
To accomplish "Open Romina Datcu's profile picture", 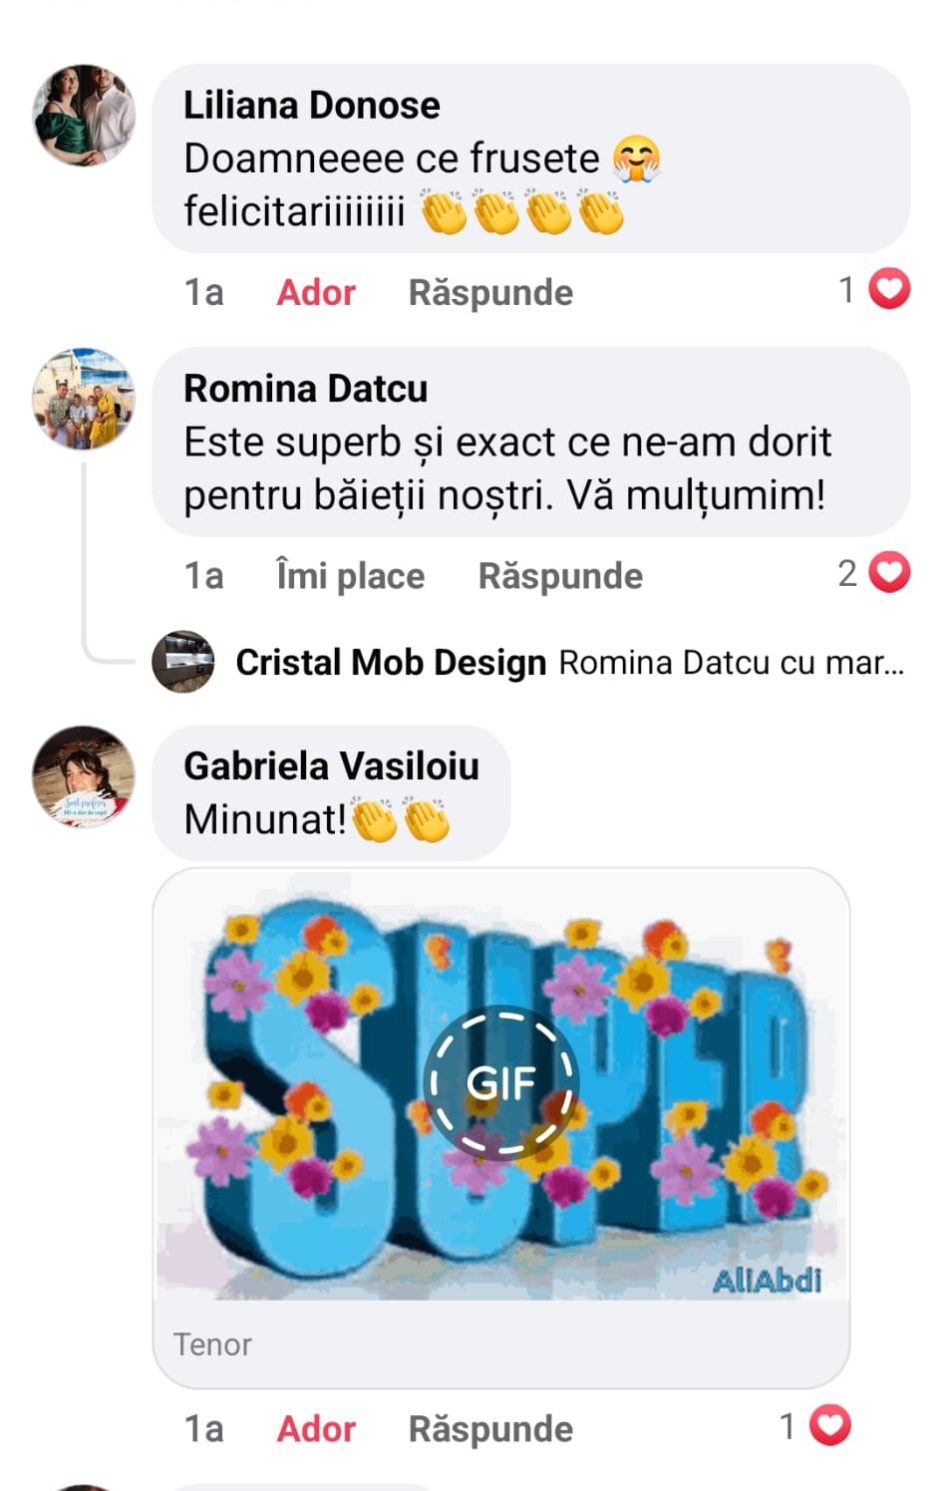I will tap(84, 398).
